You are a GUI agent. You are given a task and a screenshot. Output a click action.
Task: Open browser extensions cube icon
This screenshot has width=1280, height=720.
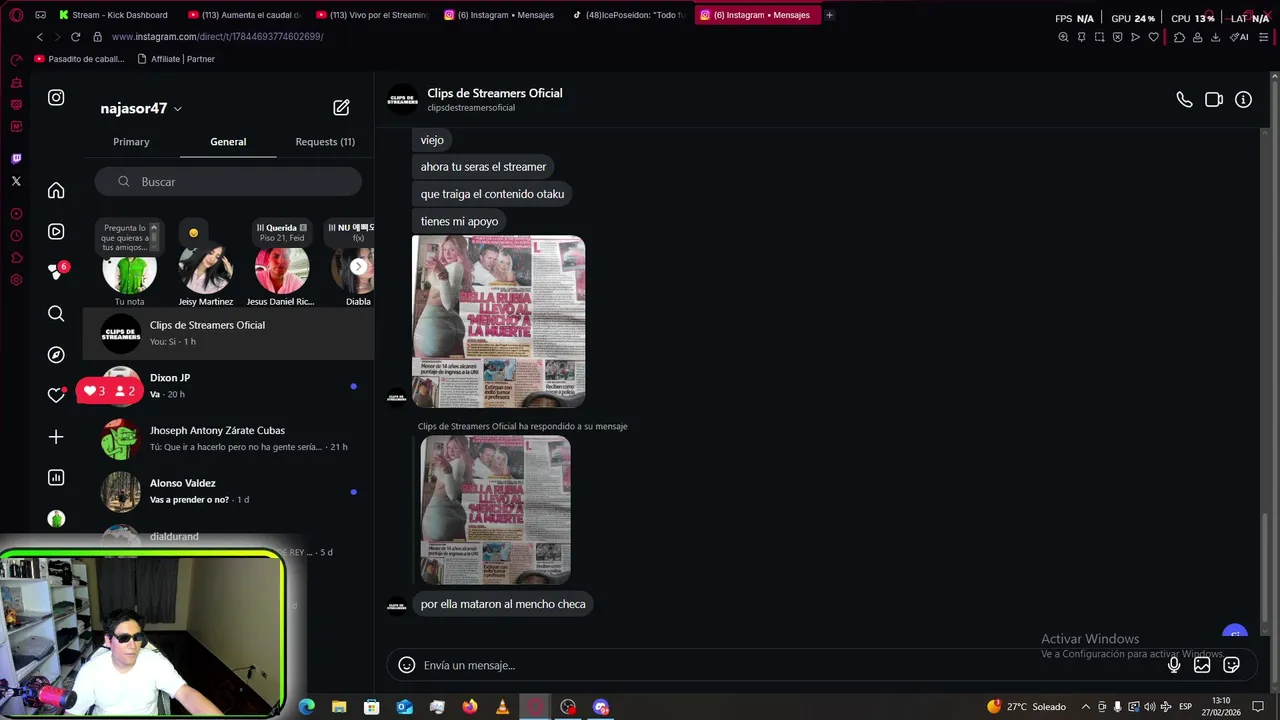tap(1179, 37)
